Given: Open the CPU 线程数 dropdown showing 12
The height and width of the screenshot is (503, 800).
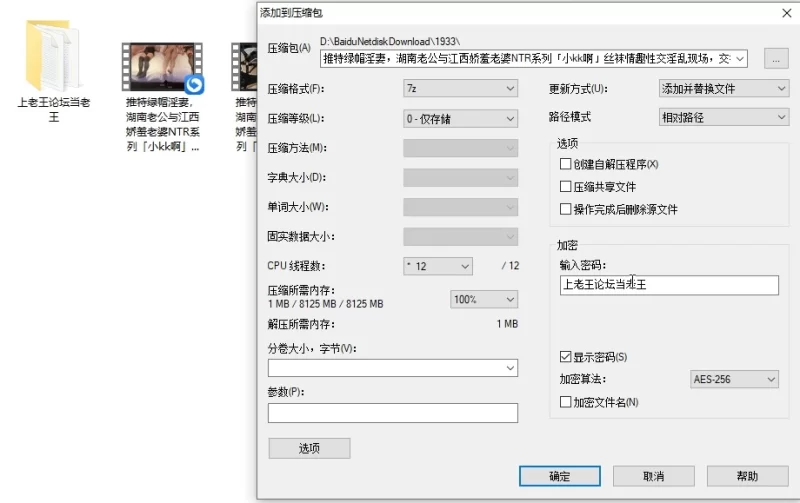Looking at the screenshot, I should 438,266.
